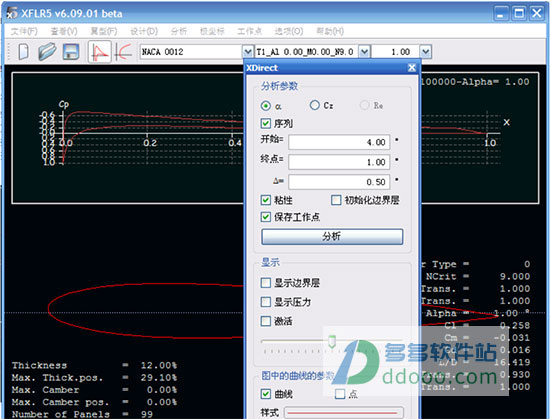Open the 极坐标 menu
The image size is (550, 419).
[212, 31]
